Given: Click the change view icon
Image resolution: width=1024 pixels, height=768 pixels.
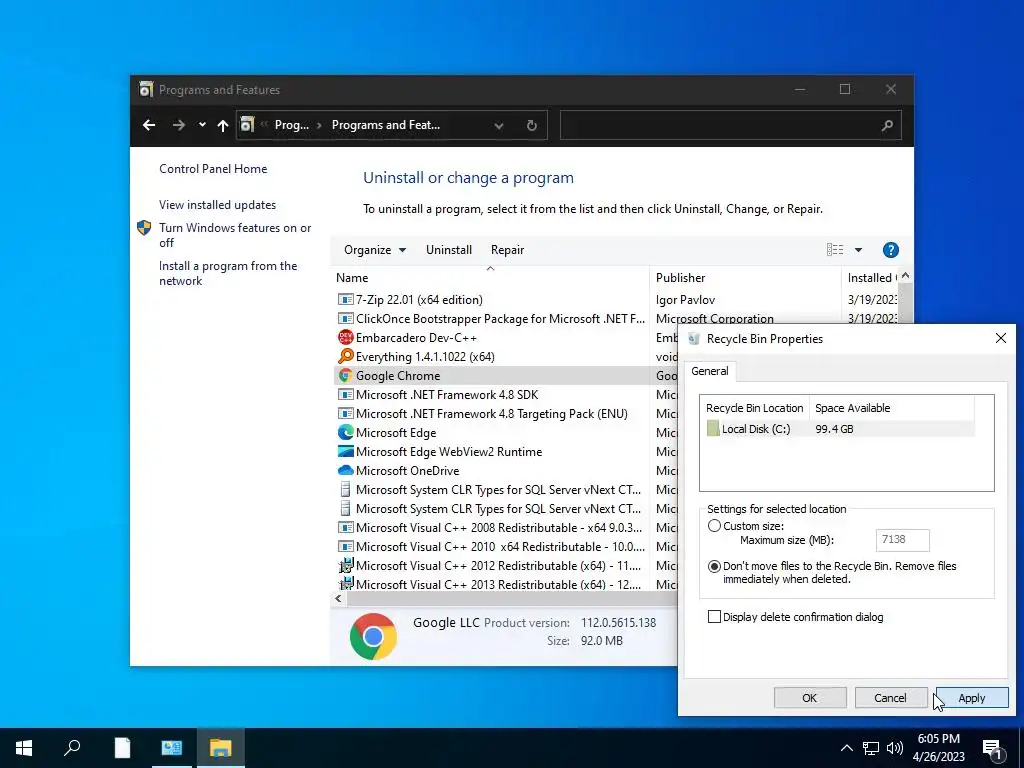Looking at the screenshot, I should click(835, 249).
